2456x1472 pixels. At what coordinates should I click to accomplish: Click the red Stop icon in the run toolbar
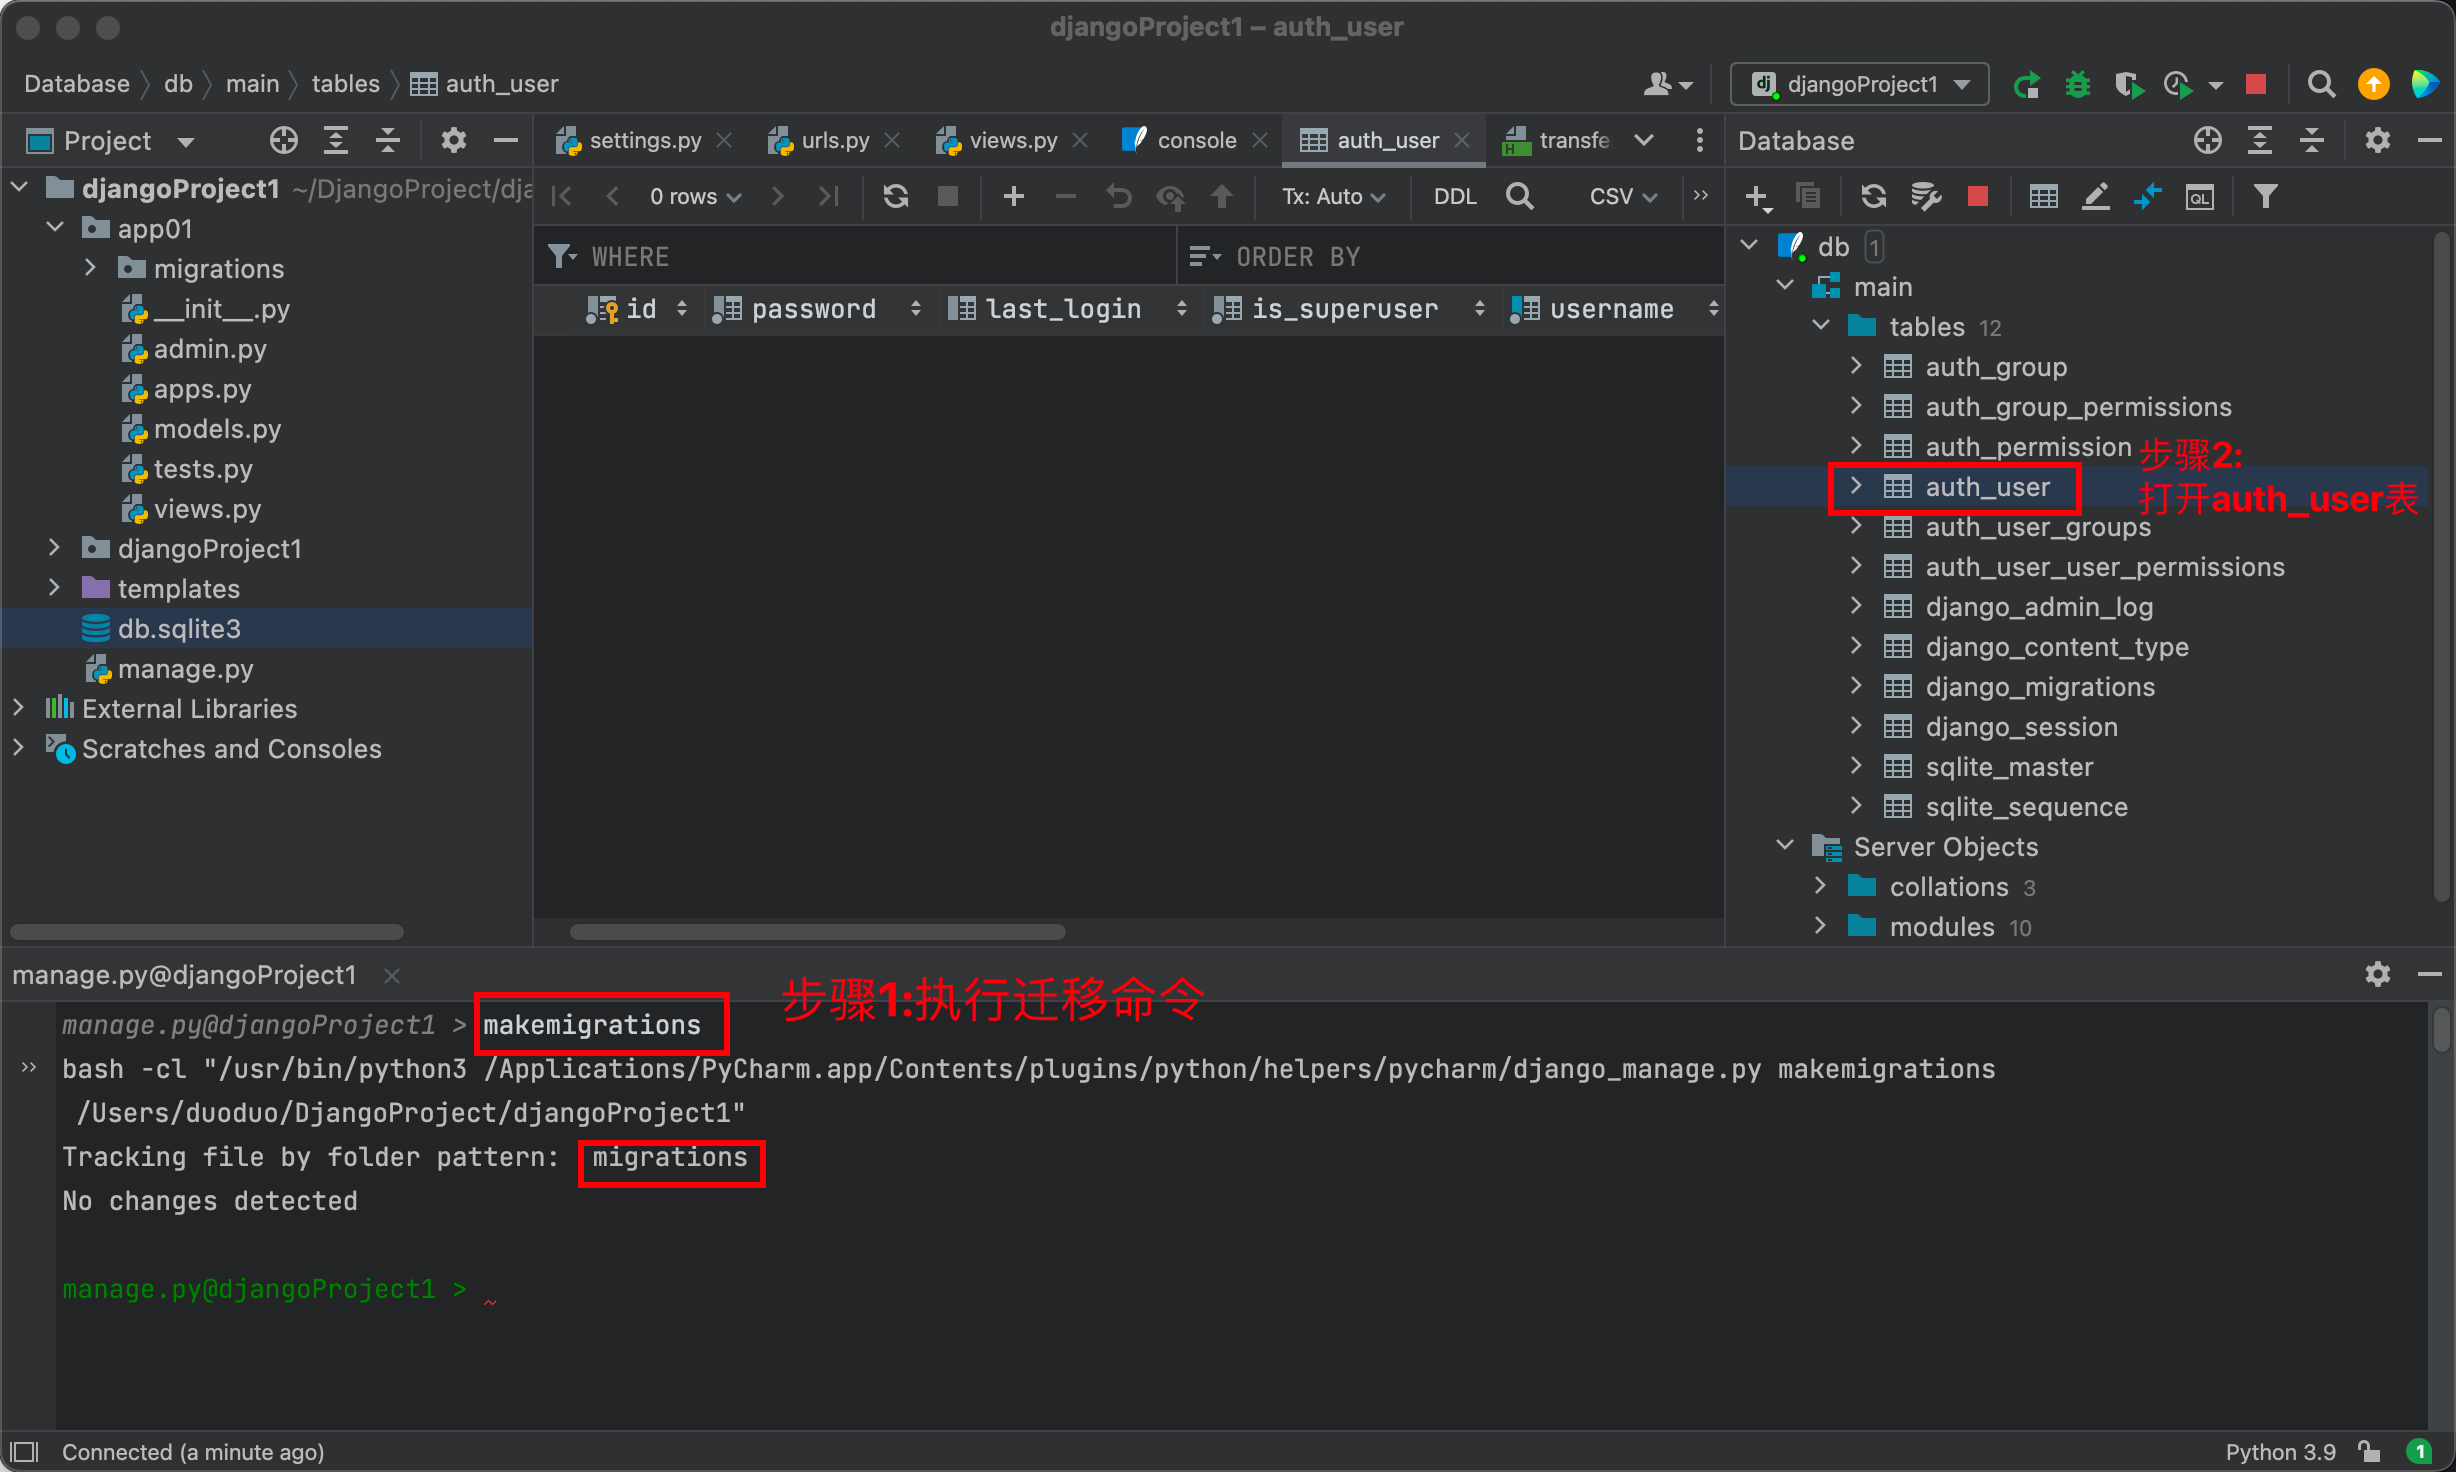click(2255, 85)
